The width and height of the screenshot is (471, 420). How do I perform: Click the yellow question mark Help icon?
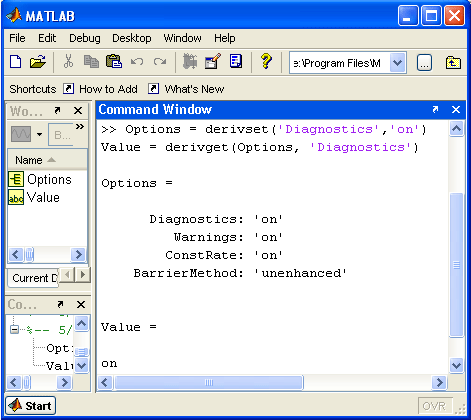[266, 62]
